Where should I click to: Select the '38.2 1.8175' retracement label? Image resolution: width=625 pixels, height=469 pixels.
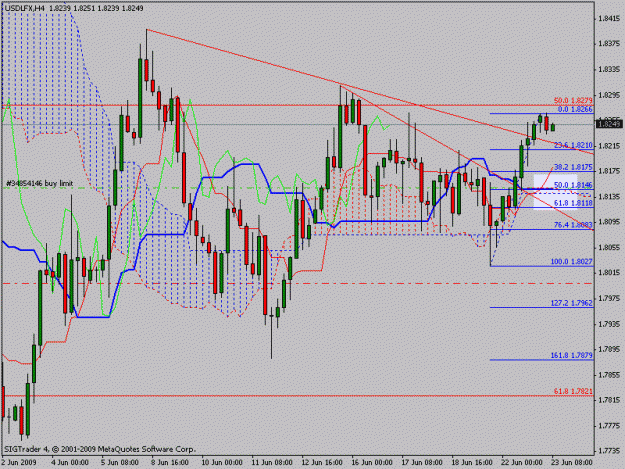(x=573, y=167)
